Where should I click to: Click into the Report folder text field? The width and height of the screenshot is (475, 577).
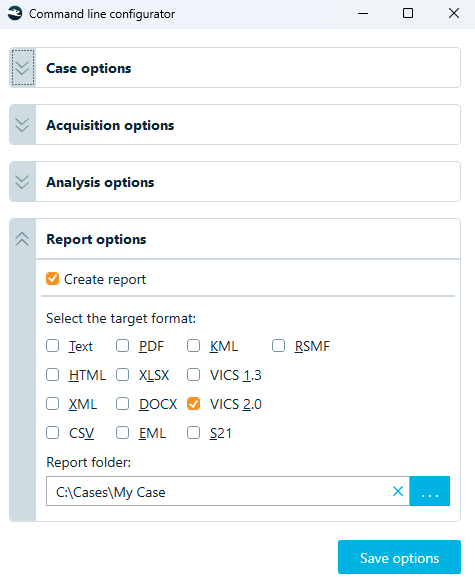(x=219, y=491)
